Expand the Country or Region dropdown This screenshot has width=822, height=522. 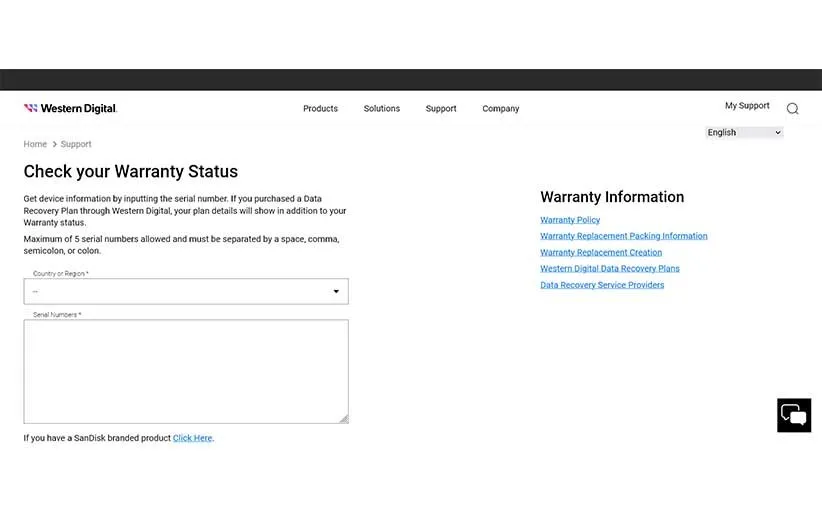[186, 291]
